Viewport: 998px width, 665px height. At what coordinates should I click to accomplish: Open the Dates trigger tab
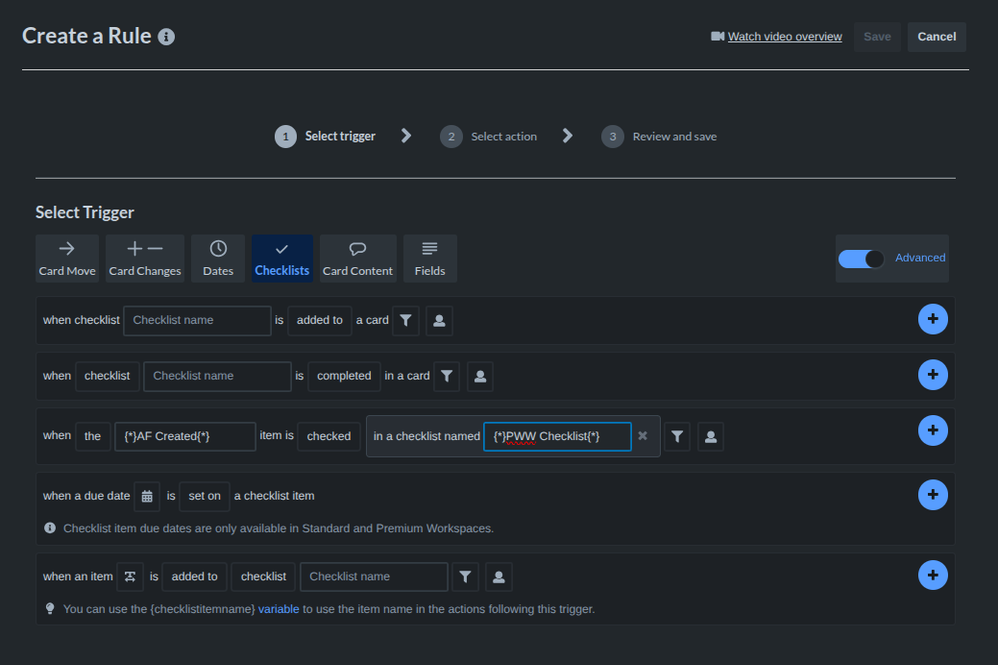(x=218, y=258)
